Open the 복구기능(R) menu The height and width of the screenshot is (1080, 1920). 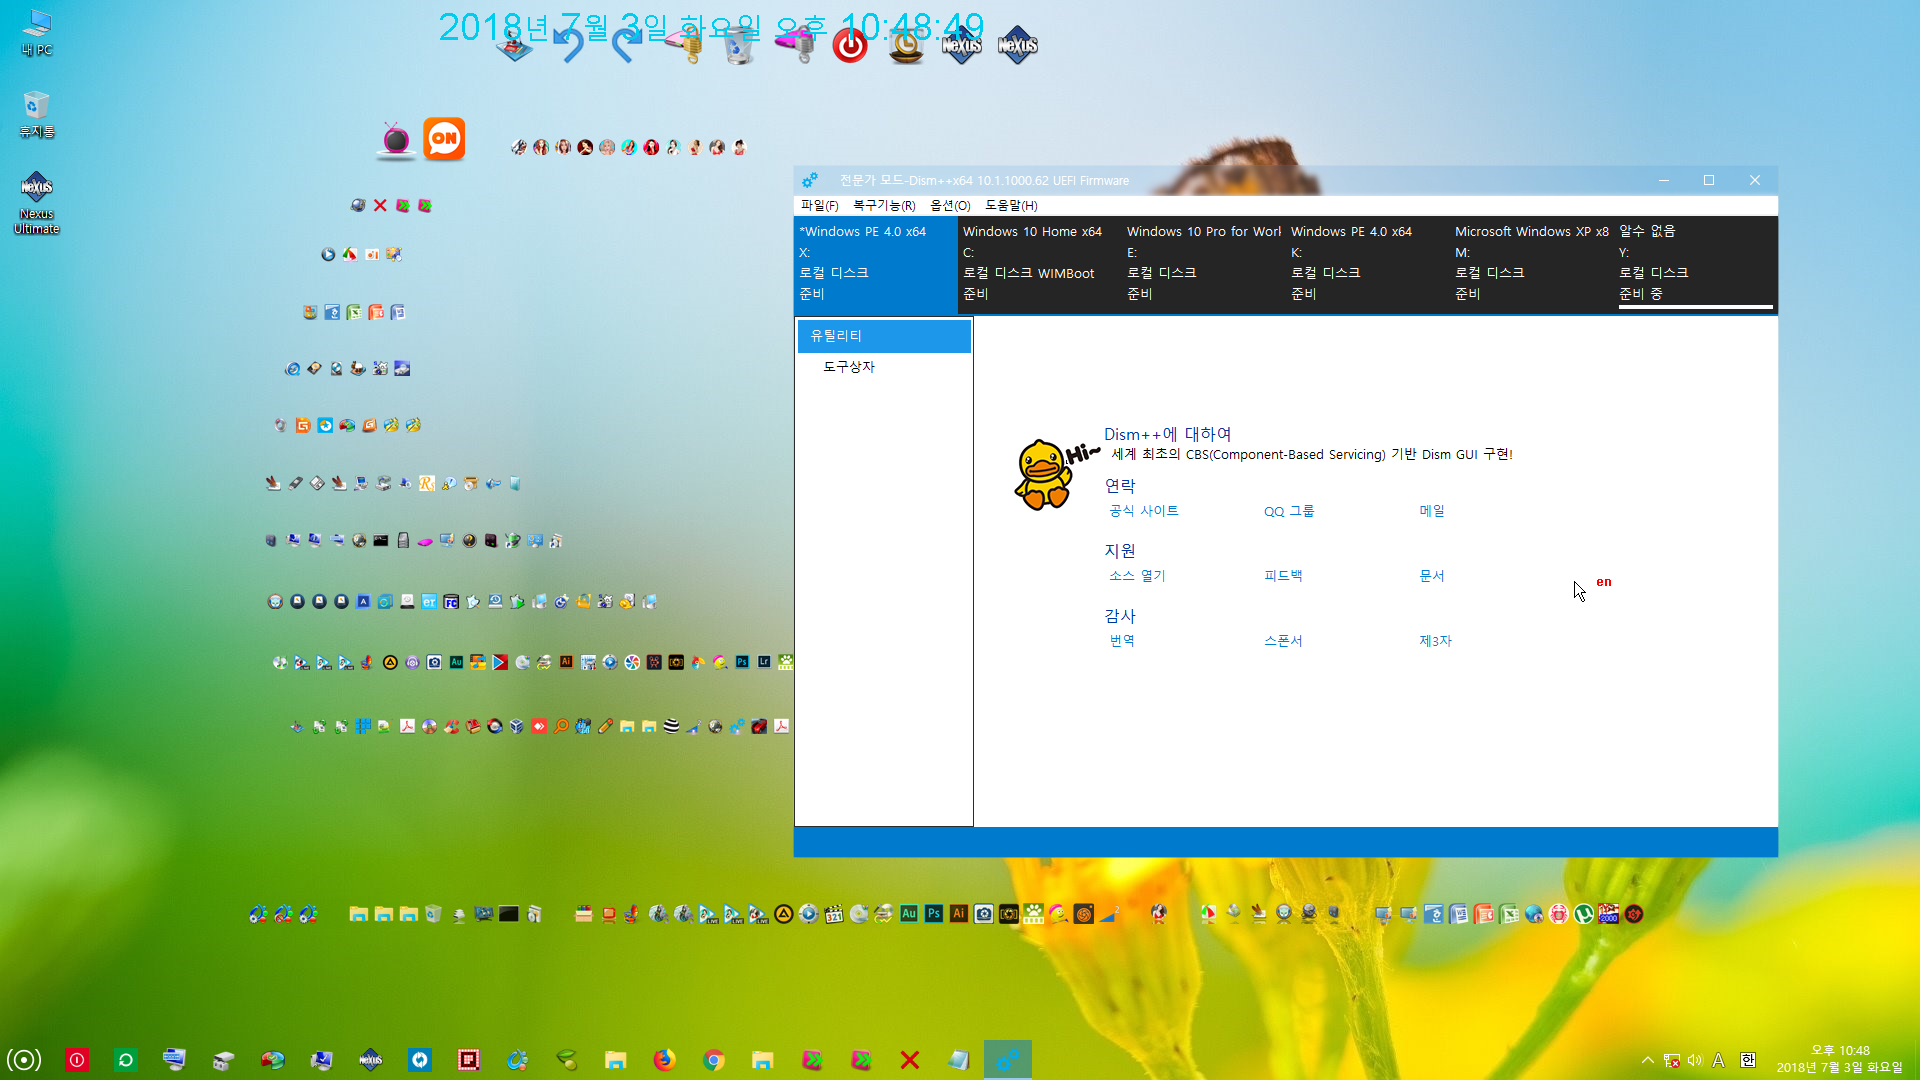884,205
